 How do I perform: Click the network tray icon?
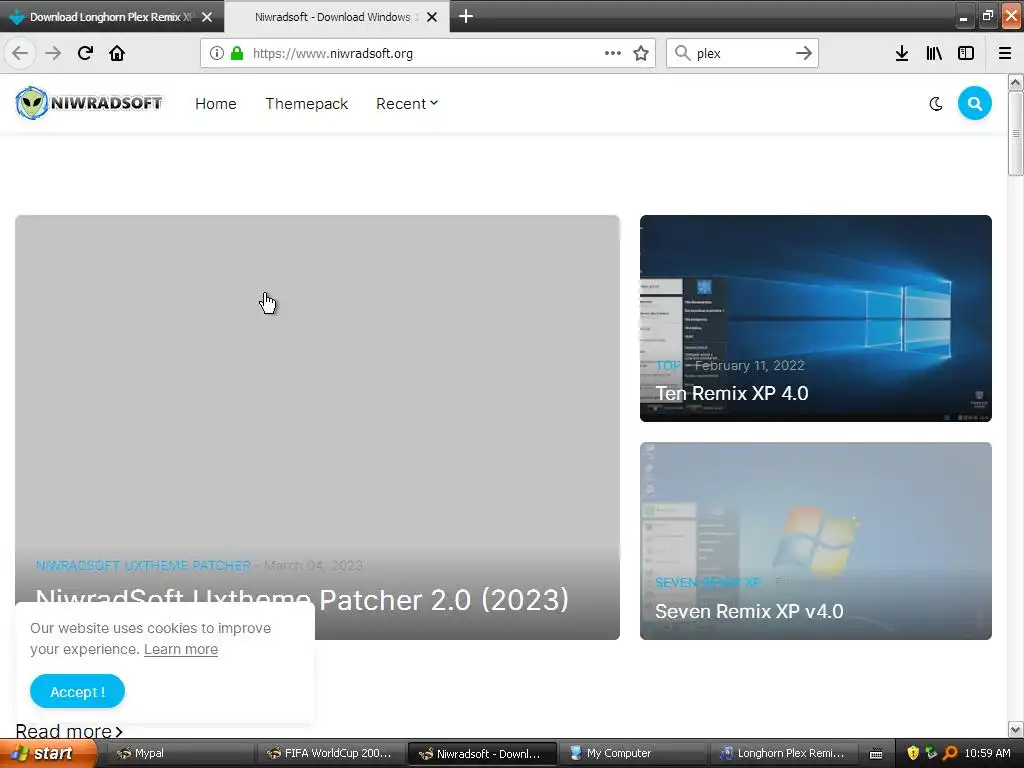click(931, 753)
